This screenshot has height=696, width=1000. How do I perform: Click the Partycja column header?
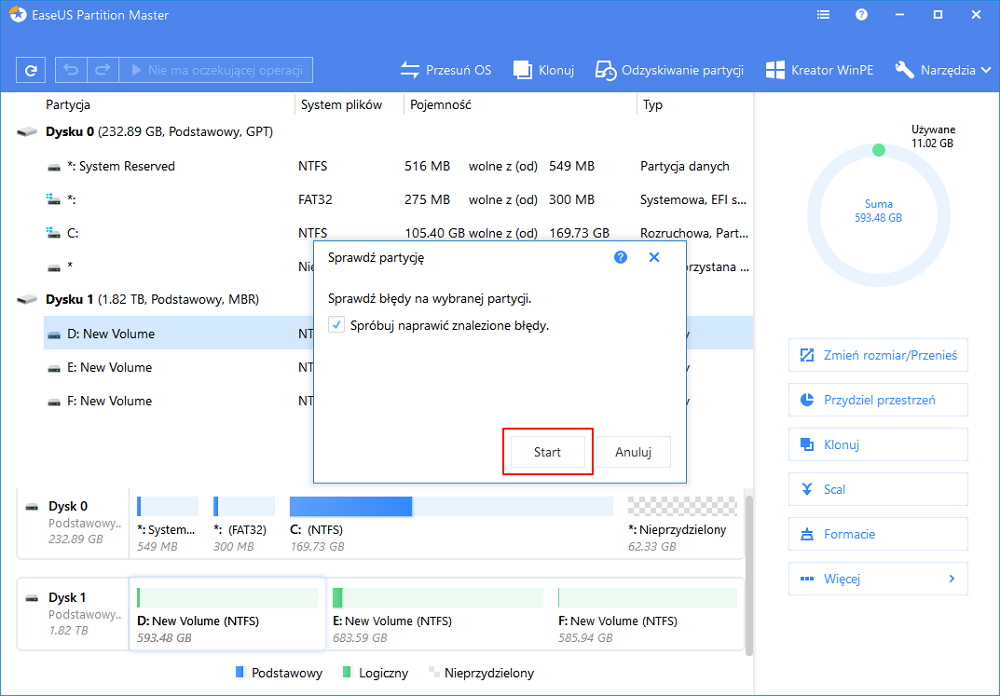point(68,105)
